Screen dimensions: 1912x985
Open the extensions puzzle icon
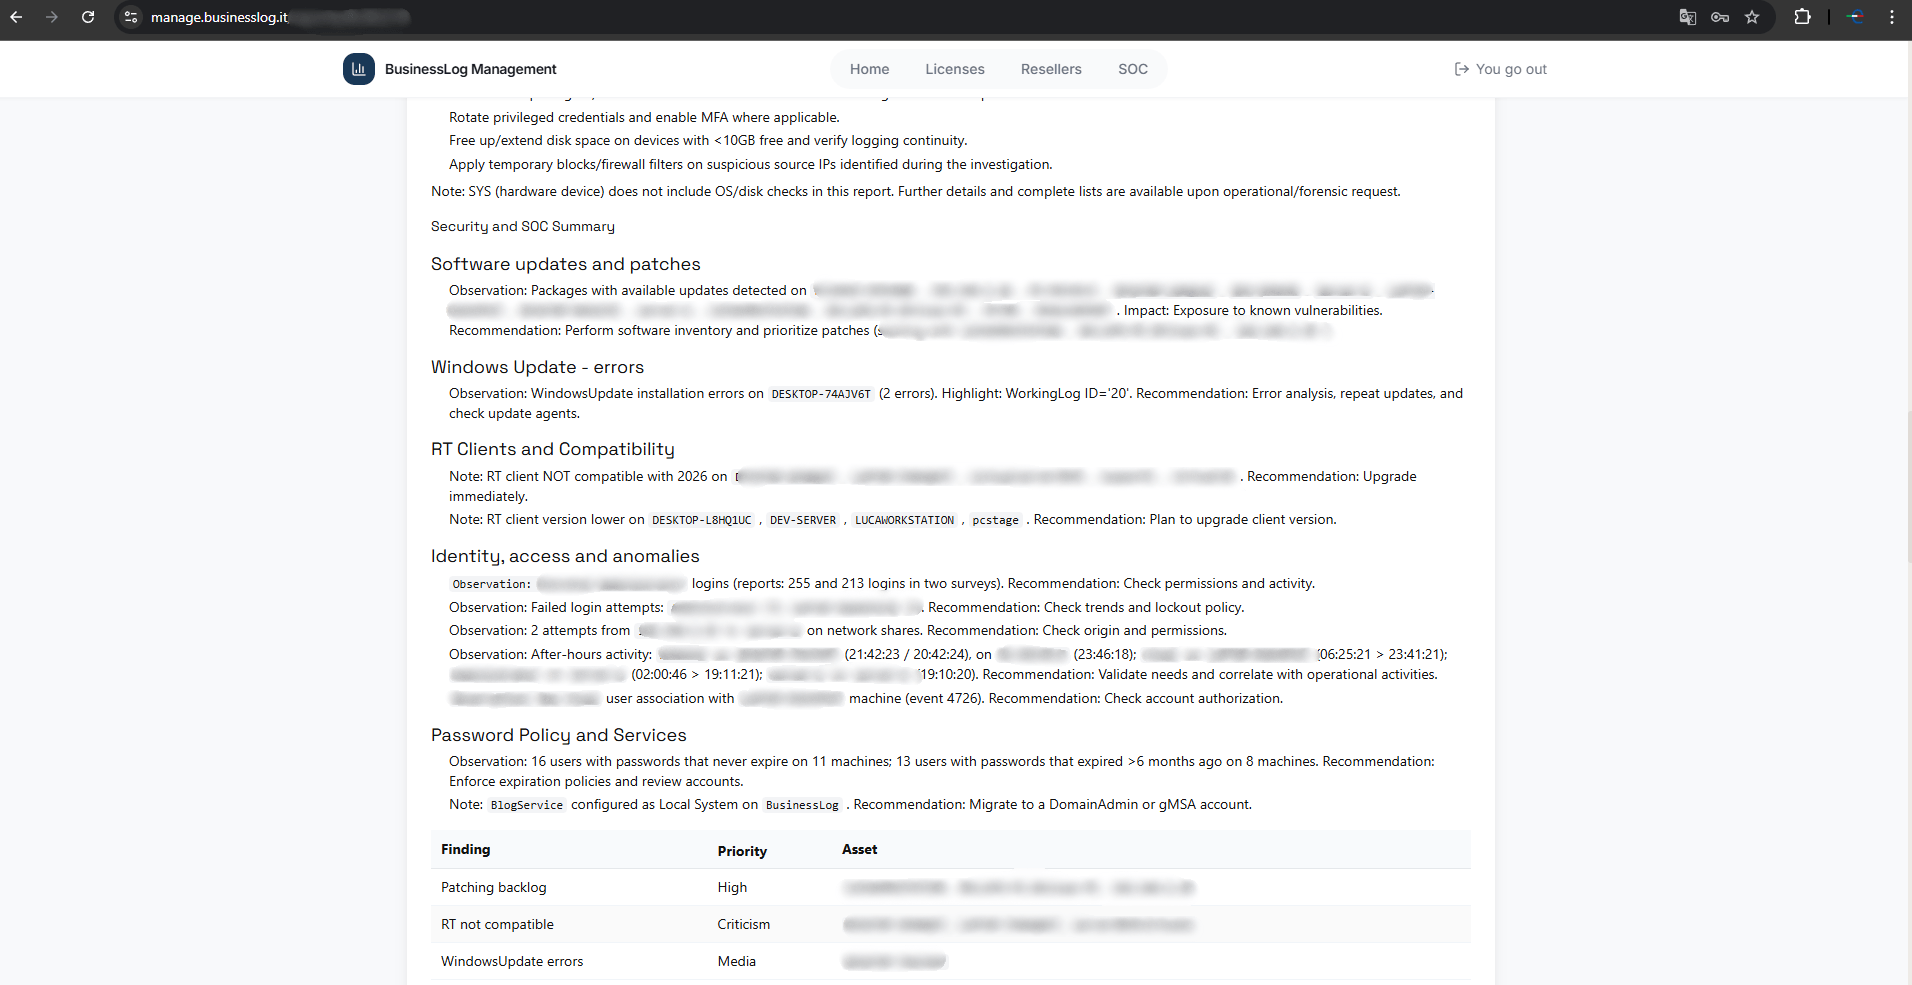[x=1803, y=17]
